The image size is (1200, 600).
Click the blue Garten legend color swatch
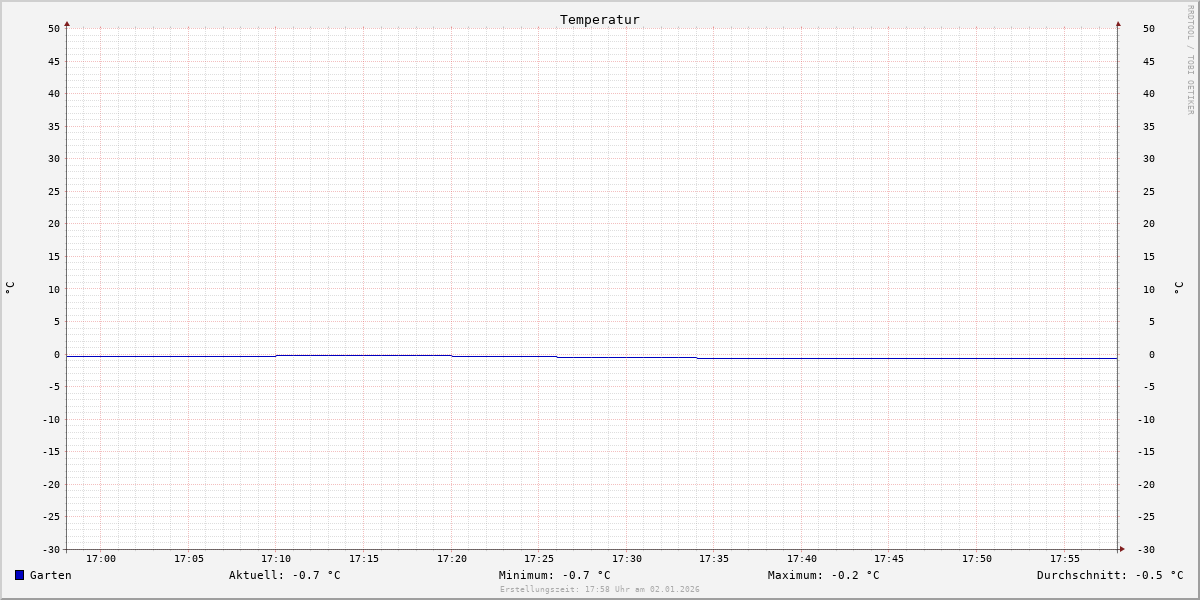coord(19,575)
